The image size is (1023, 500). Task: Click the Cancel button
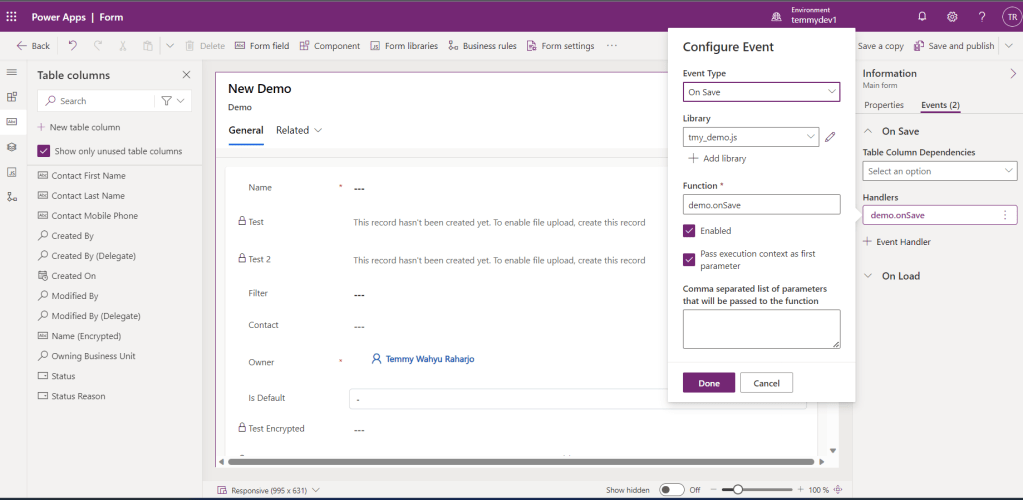tap(767, 383)
